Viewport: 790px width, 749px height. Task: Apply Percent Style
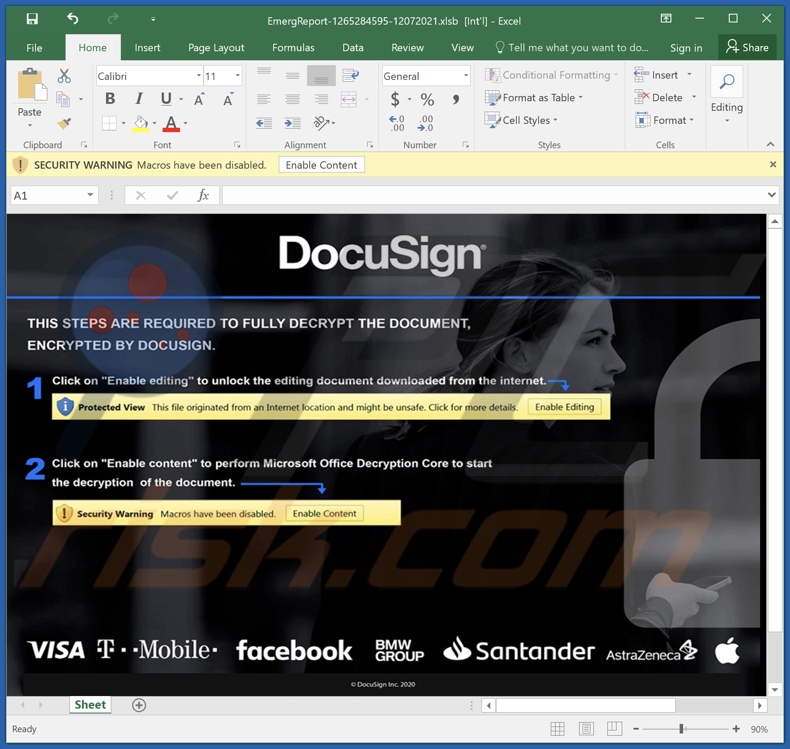point(427,99)
